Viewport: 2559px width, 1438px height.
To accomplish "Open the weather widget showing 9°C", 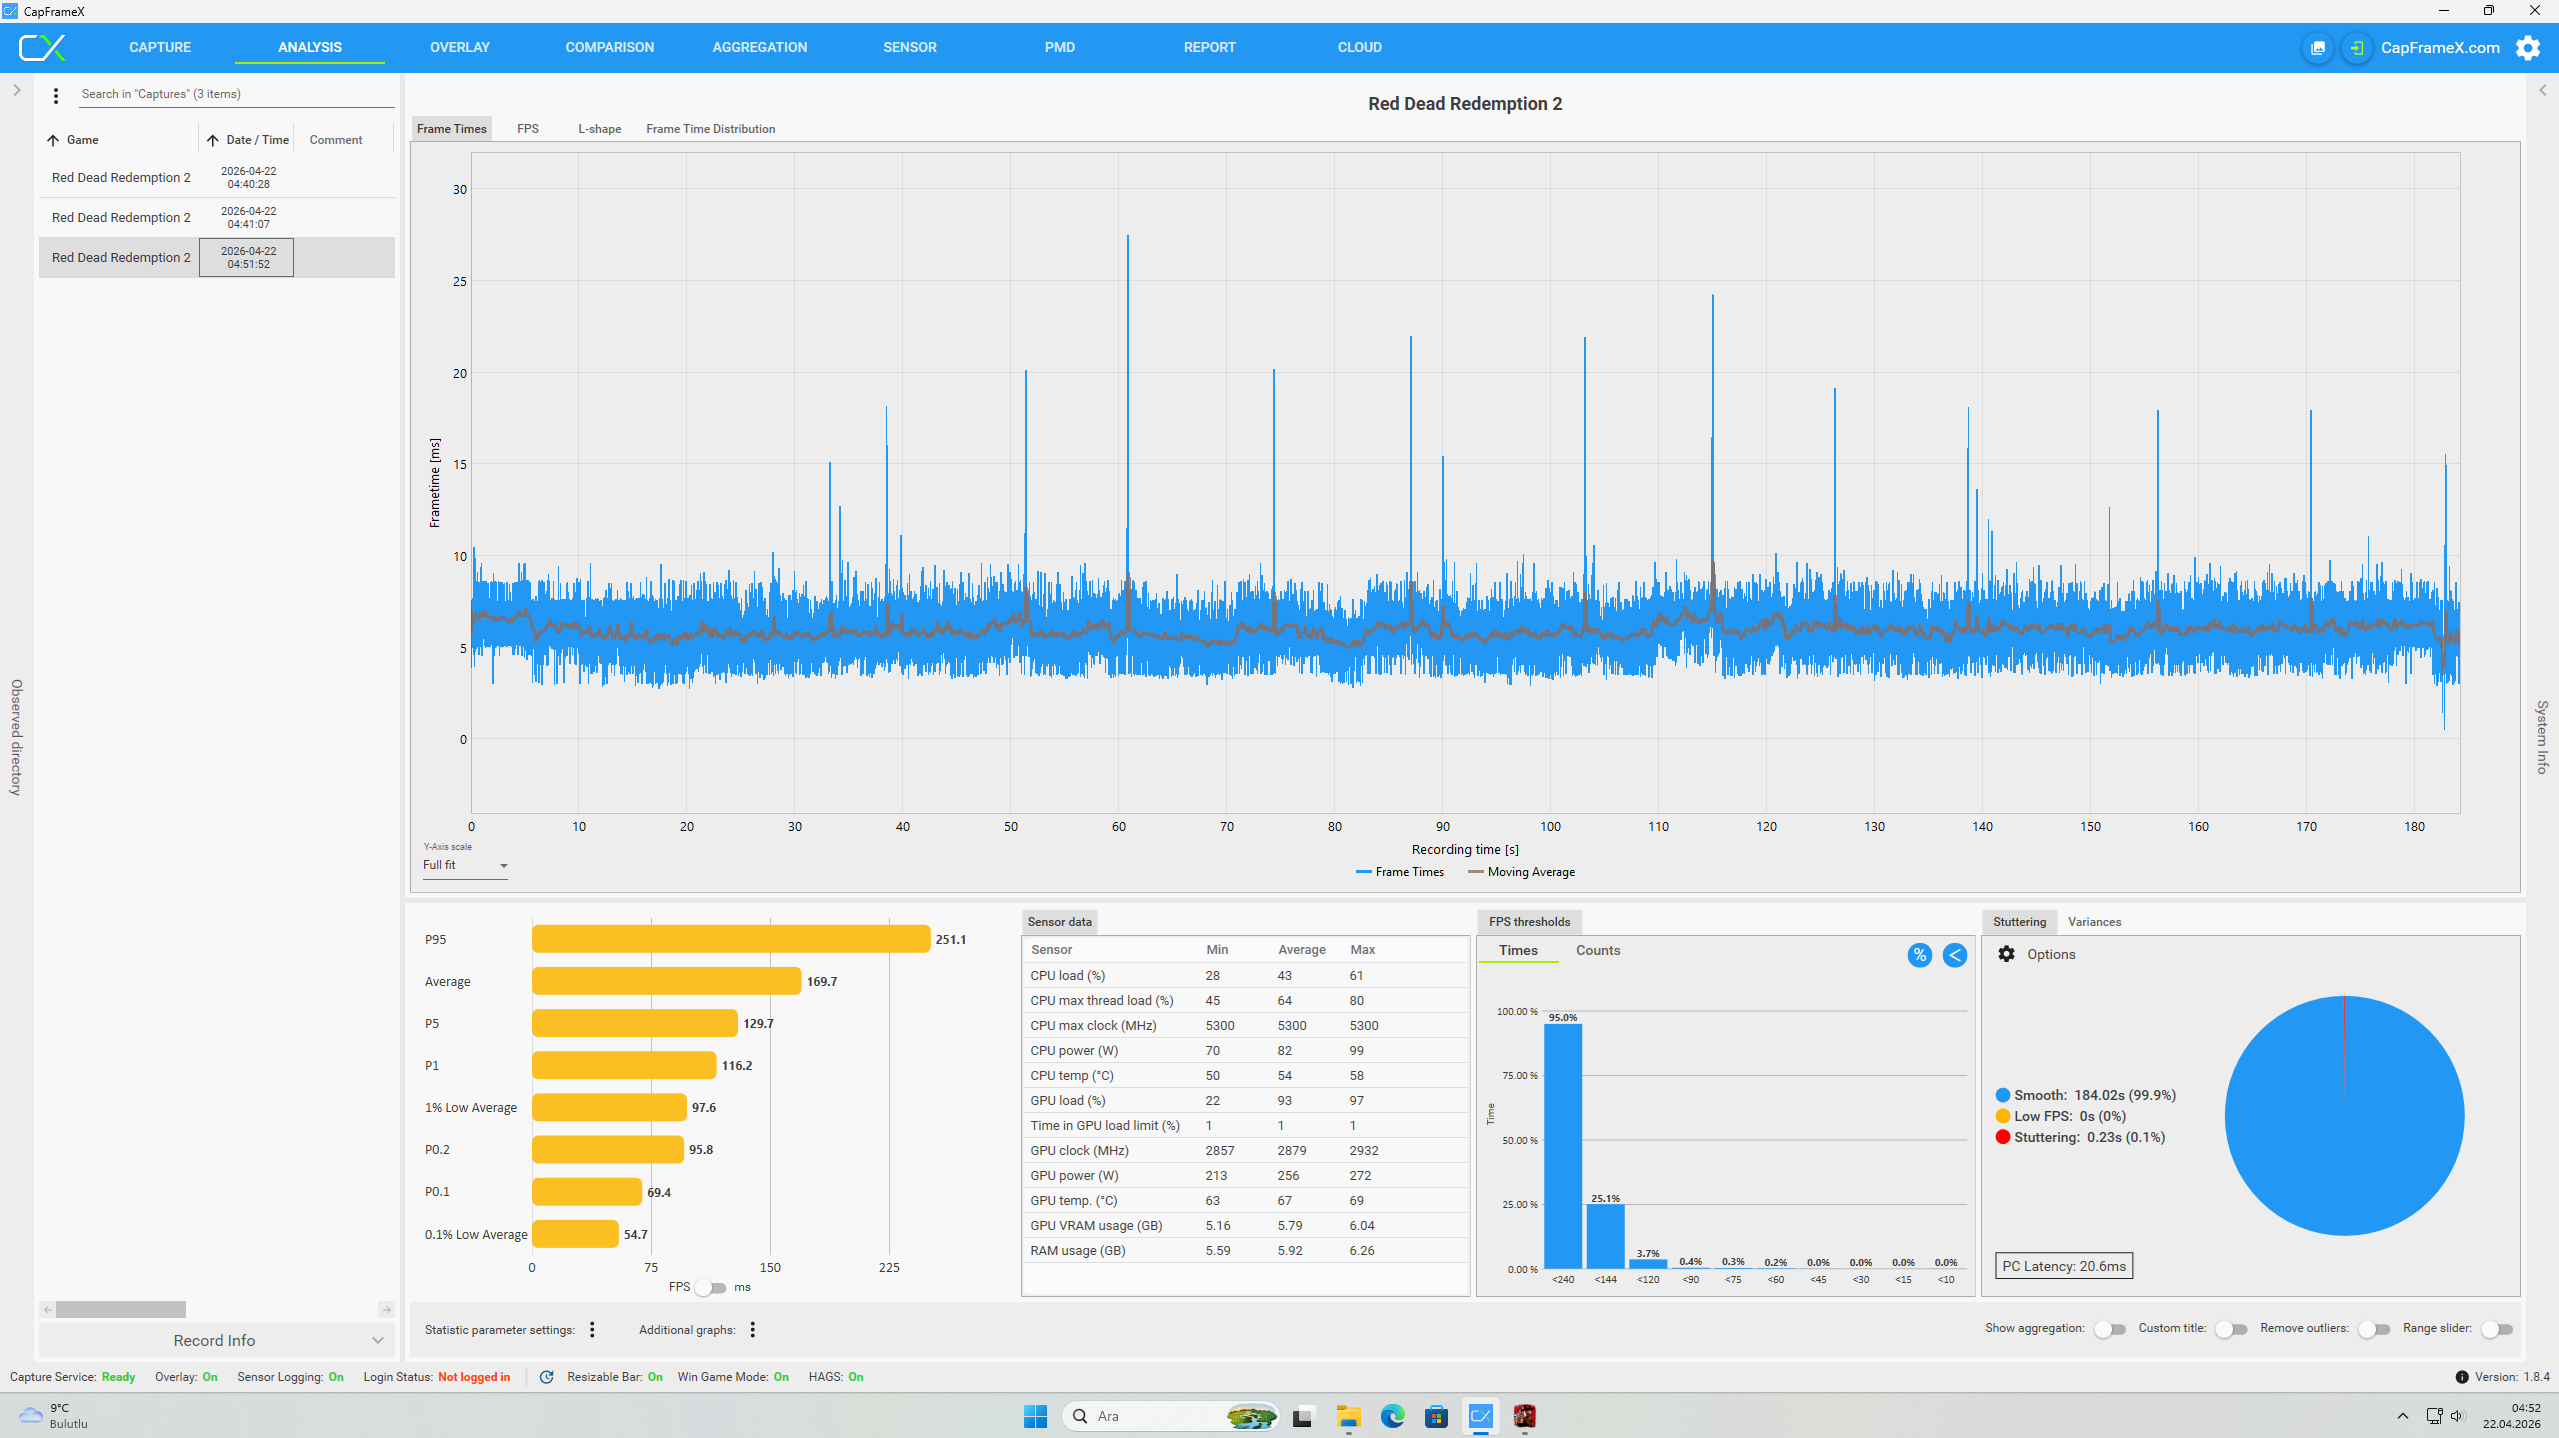I will [x=54, y=1416].
